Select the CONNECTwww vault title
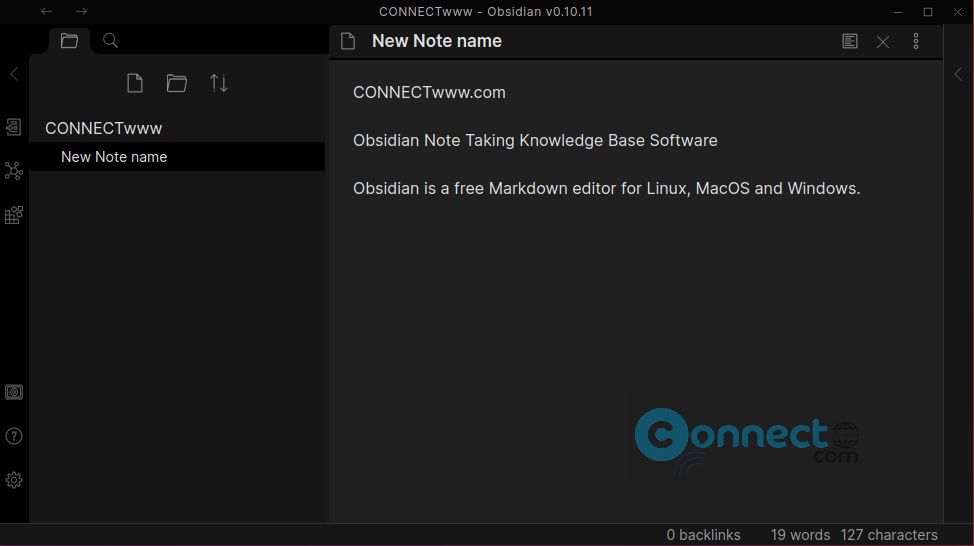The height and width of the screenshot is (546, 974). click(104, 128)
